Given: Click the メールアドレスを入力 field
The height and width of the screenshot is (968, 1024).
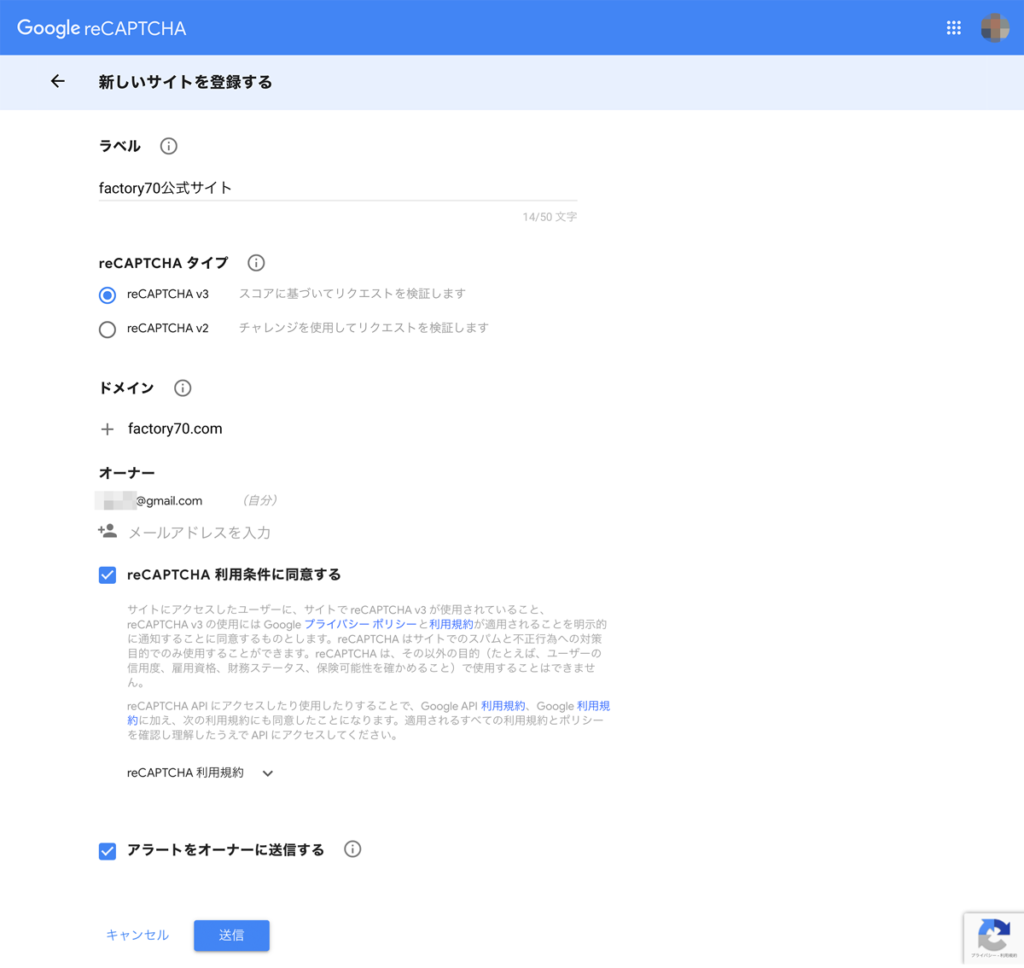Looking at the screenshot, I should pyautogui.click(x=199, y=533).
